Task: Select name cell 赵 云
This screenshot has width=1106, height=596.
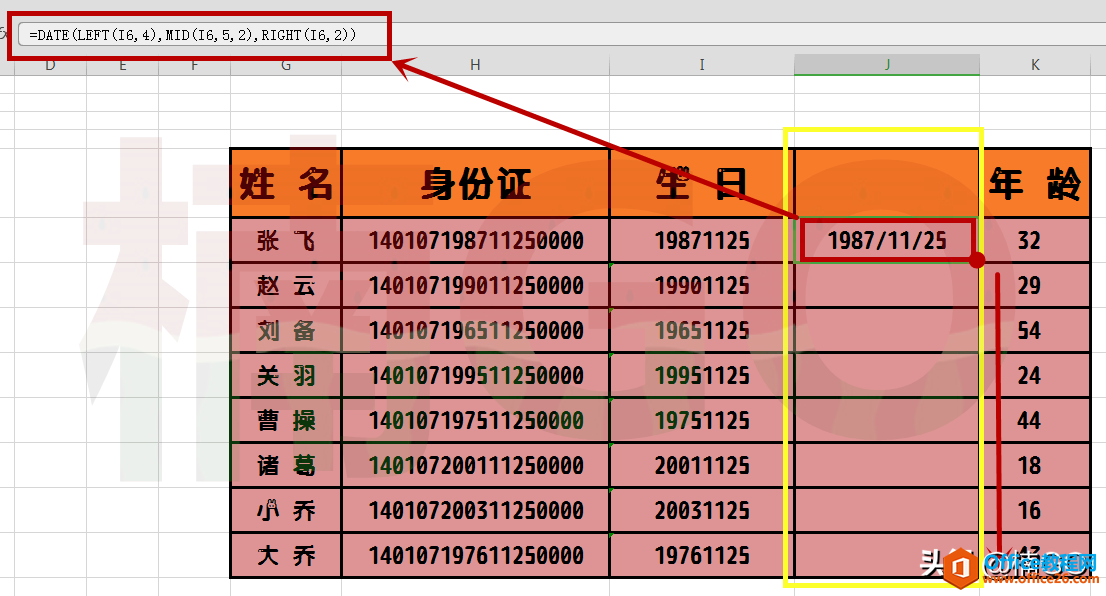Action: 286,286
